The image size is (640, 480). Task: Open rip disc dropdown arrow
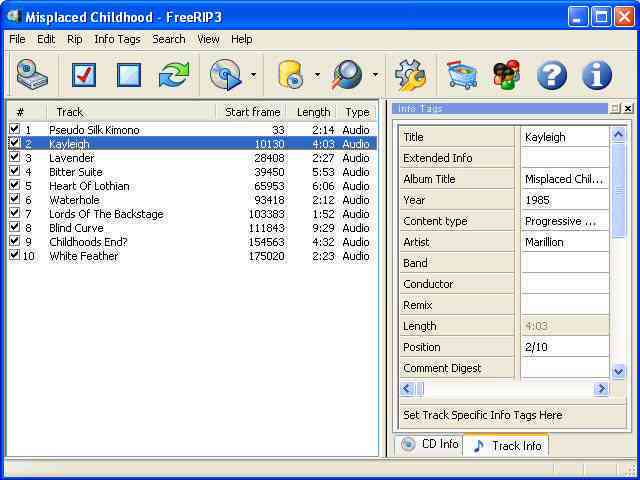point(253,75)
